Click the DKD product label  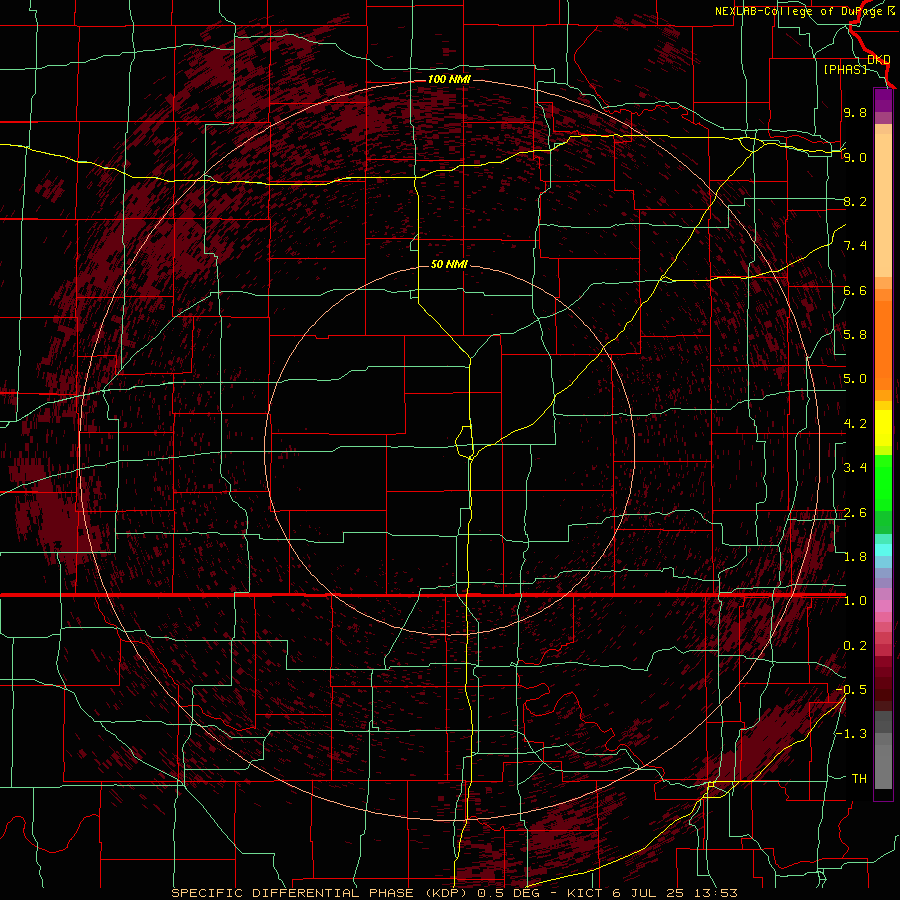878,59
